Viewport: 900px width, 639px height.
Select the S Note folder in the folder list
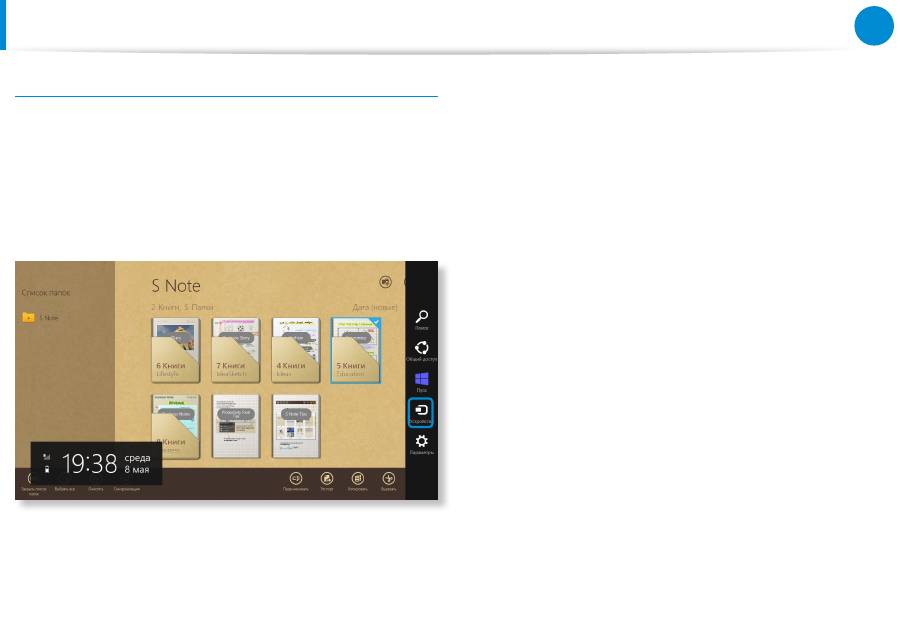click(x=40, y=318)
